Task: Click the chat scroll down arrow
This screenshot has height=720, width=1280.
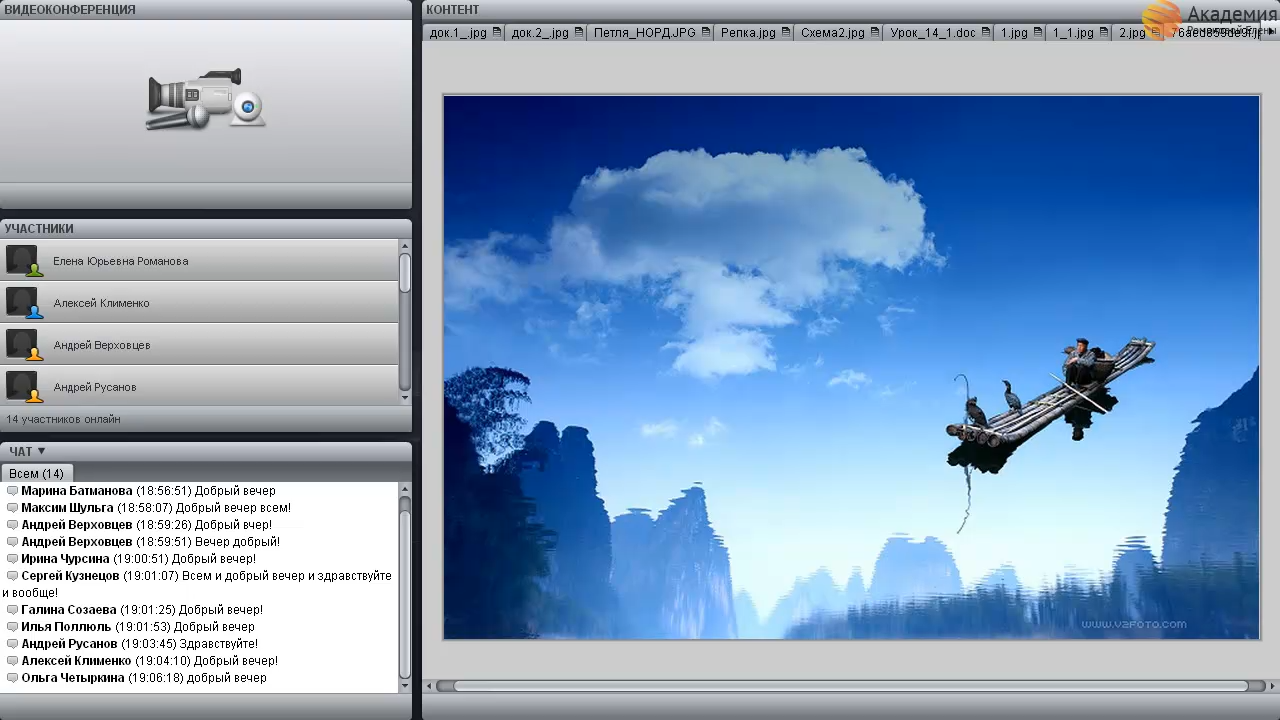Action: (405, 686)
